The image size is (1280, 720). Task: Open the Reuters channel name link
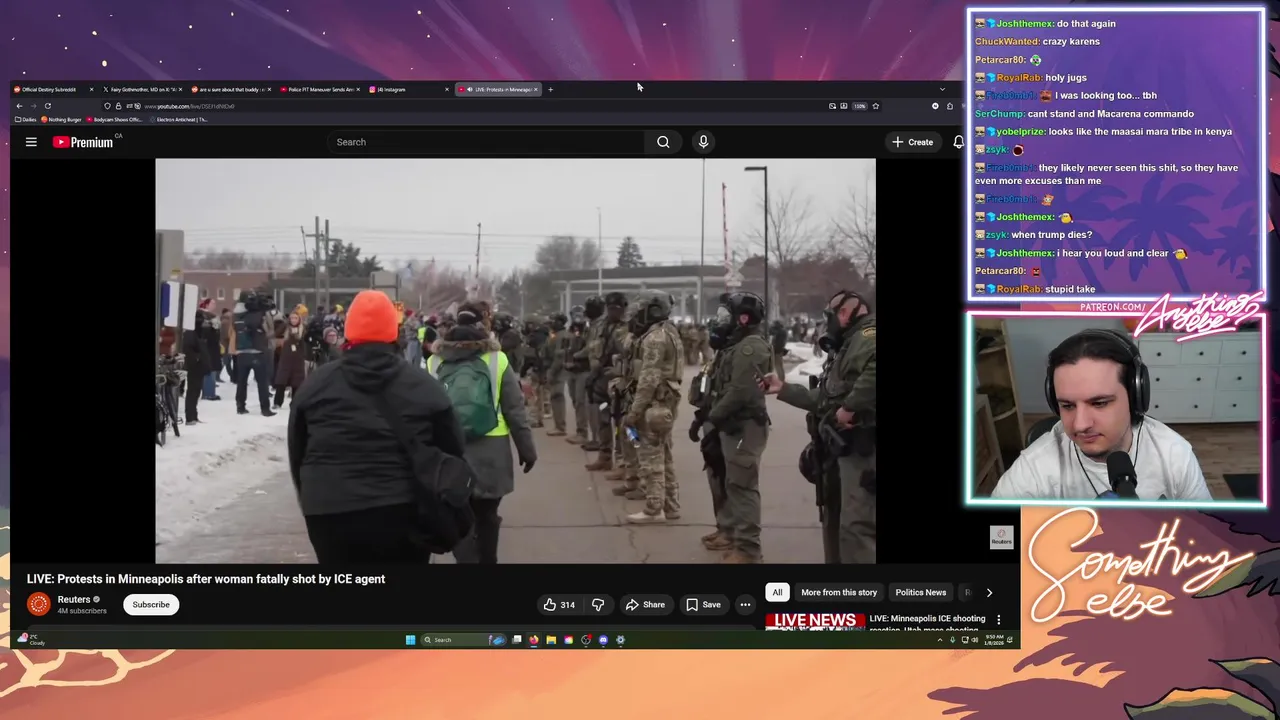coord(74,599)
